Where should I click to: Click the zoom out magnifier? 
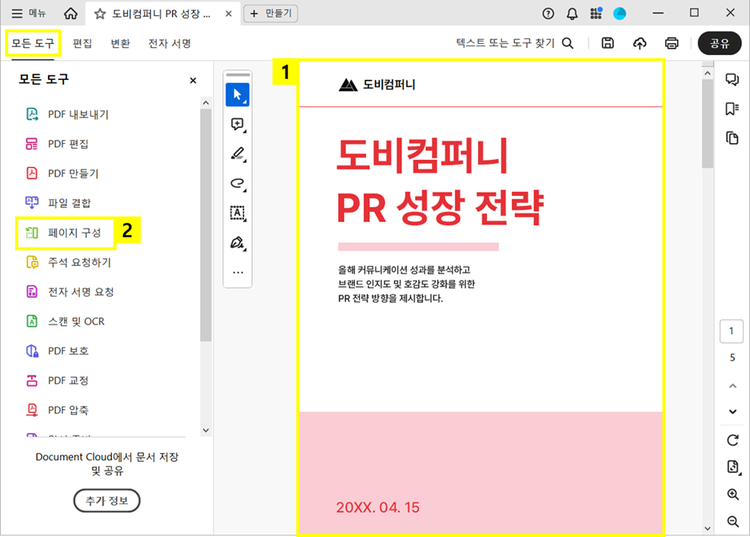(x=732, y=521)
